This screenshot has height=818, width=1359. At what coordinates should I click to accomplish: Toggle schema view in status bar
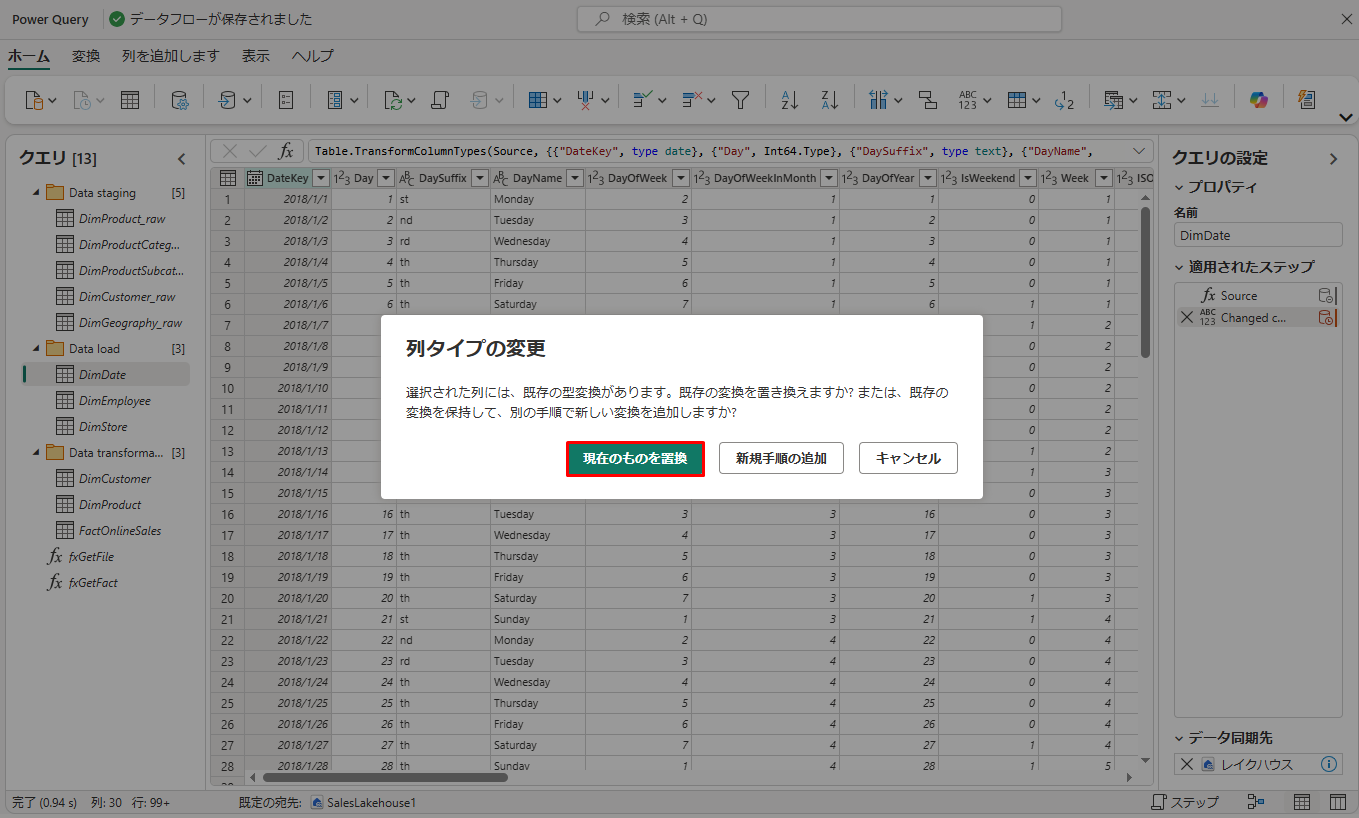[x=1337, y=802]
